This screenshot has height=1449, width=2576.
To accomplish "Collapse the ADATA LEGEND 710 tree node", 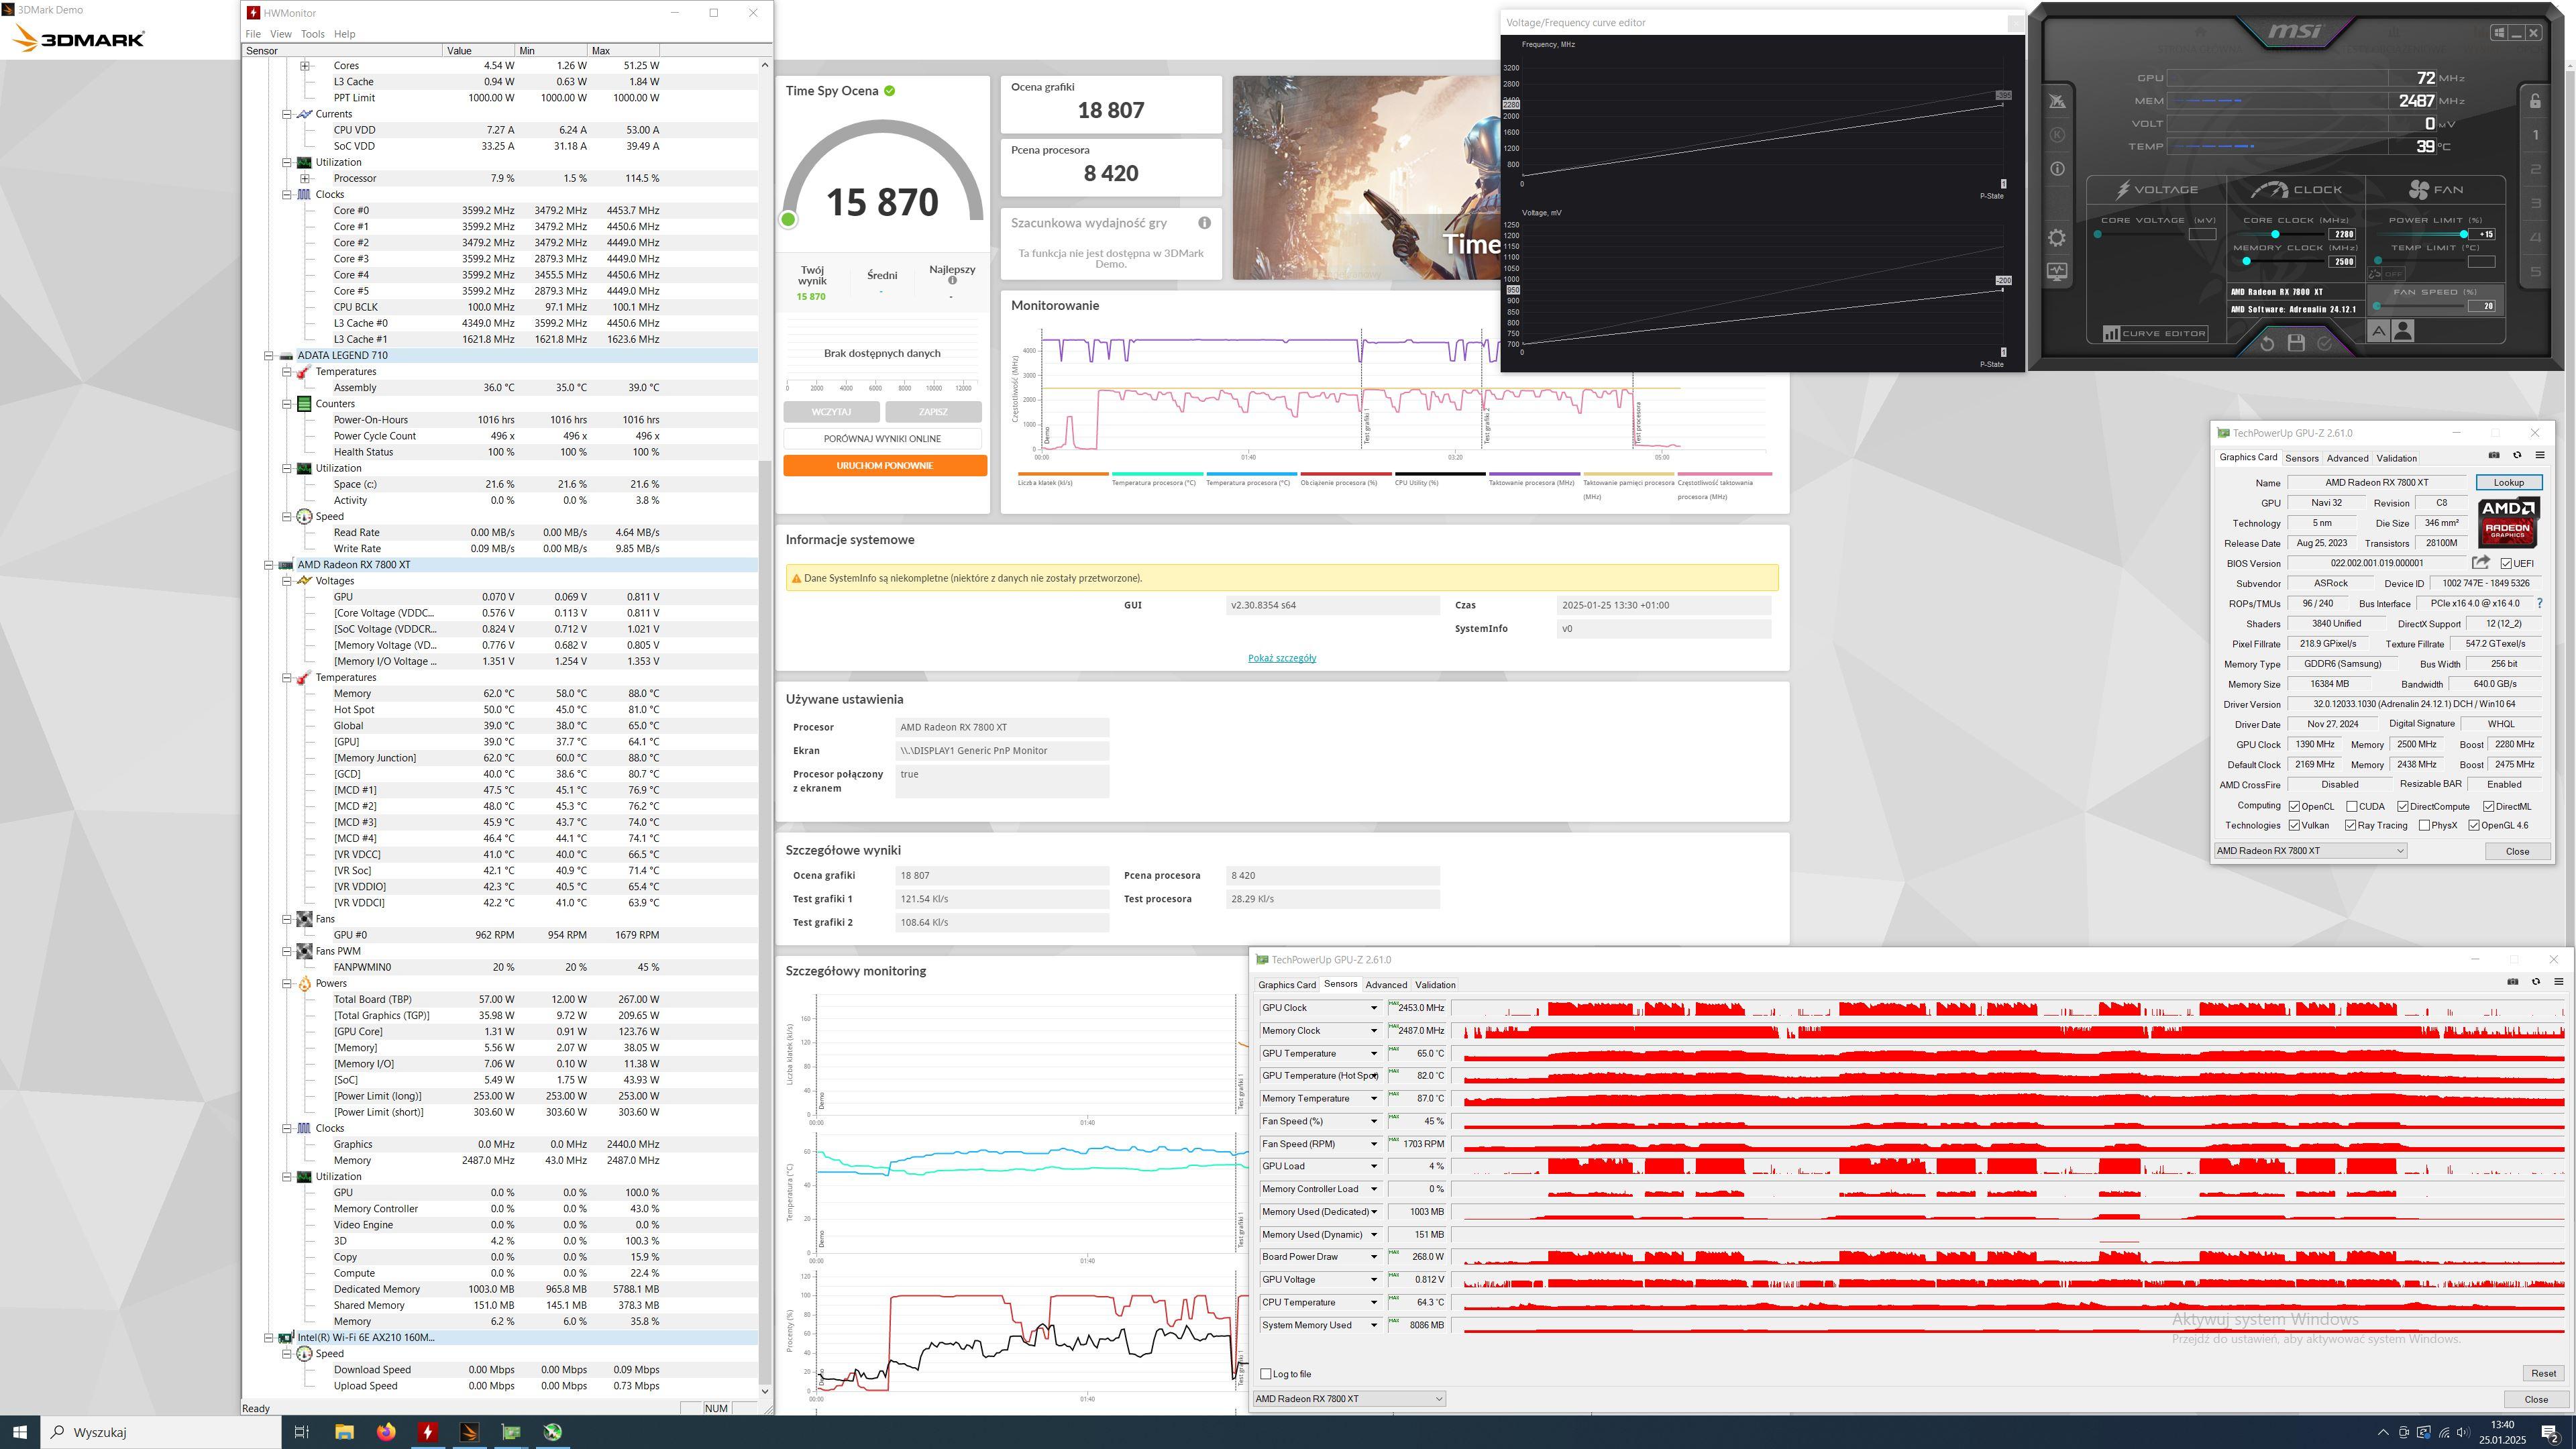I will (268, 355).
